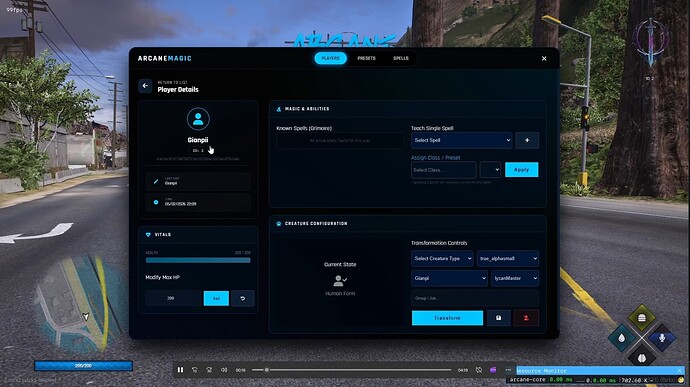690x387 pixels.
Task: Click the Set max HP button
Action: click(216, 299)
